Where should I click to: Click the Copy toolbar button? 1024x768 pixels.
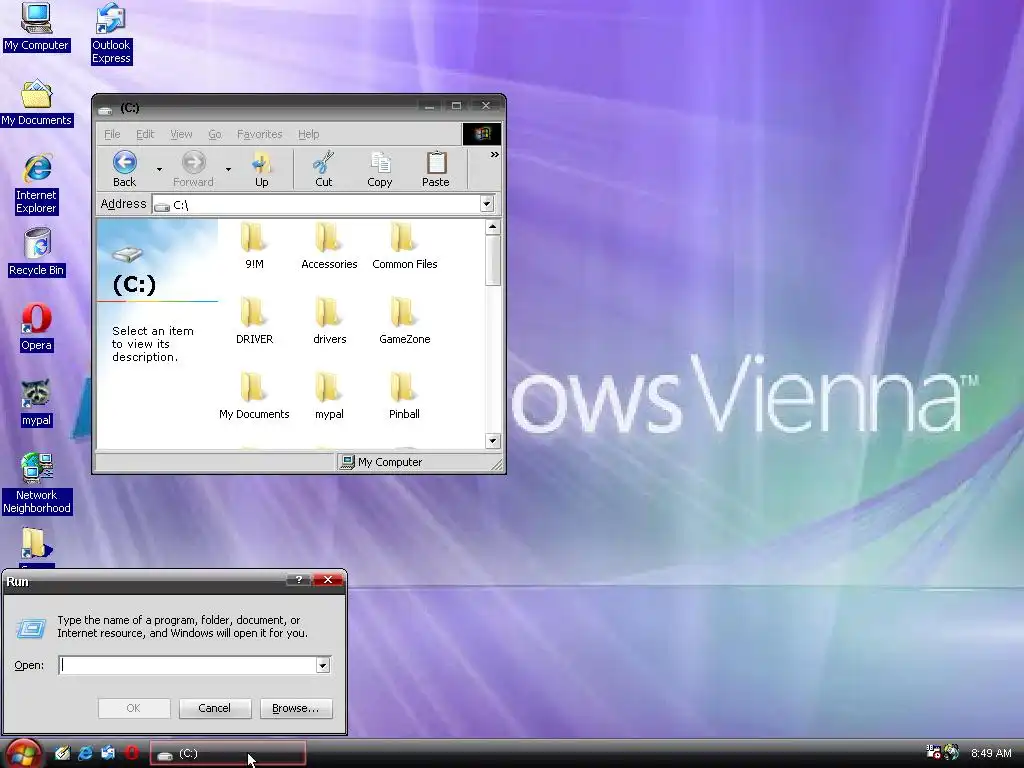[379, 169]
